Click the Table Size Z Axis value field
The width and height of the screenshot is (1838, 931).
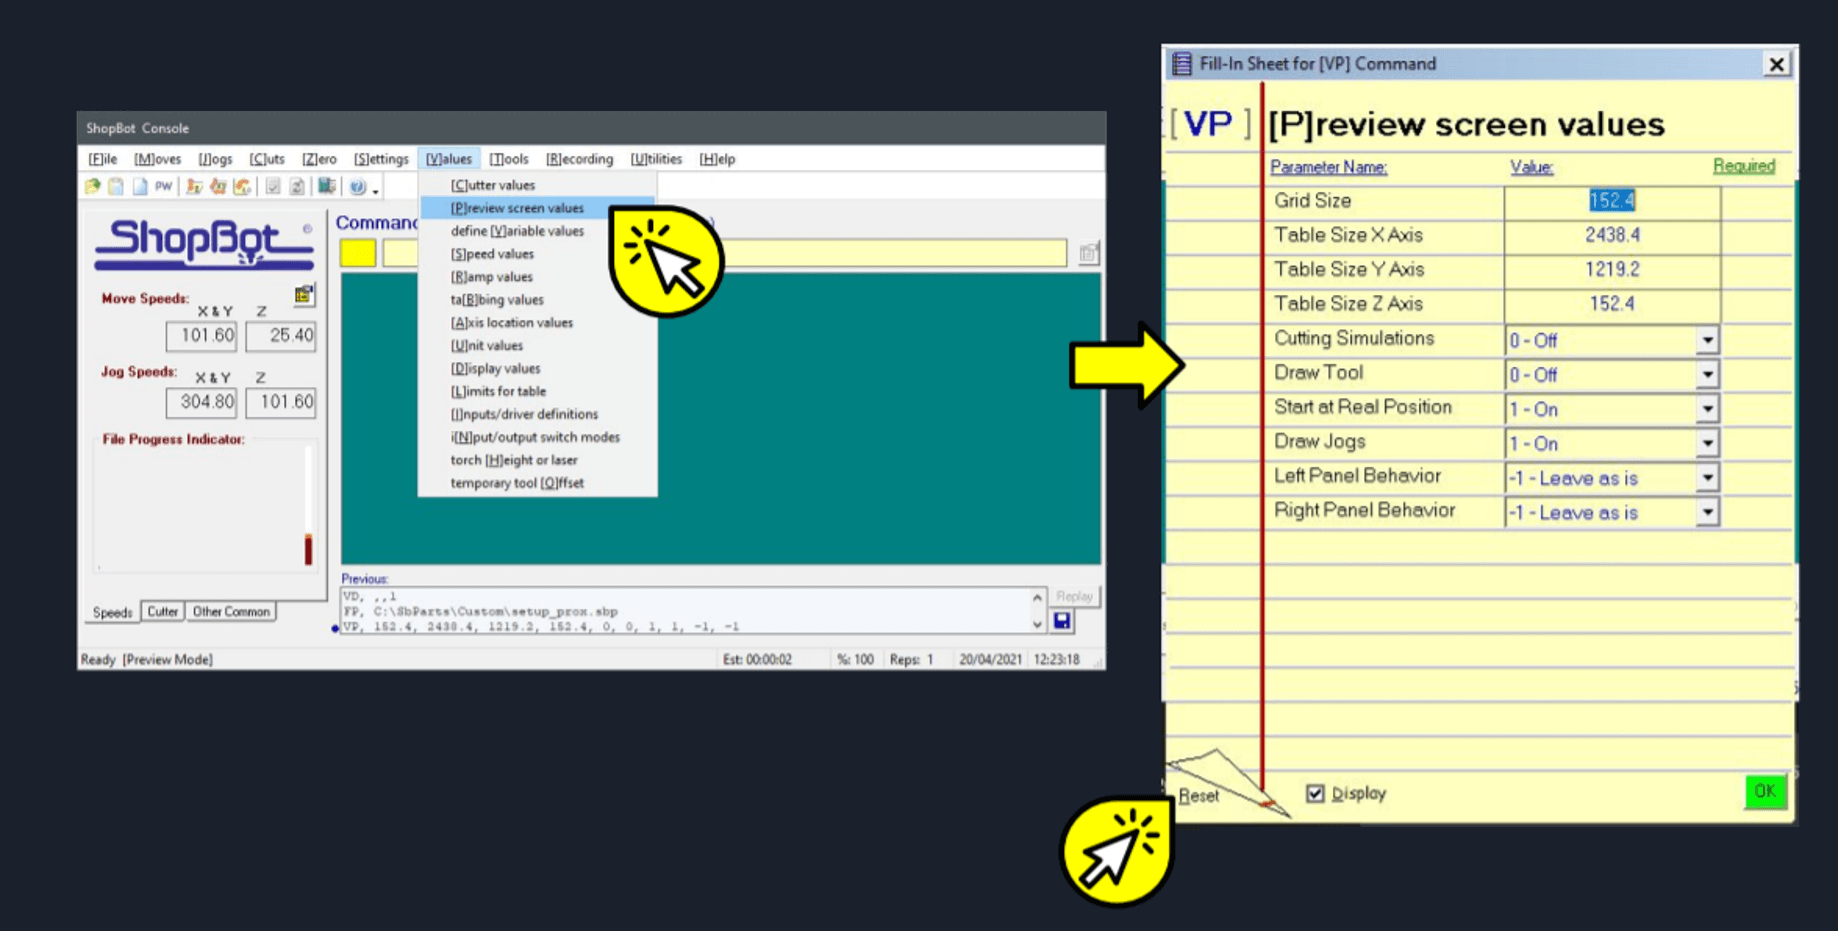pos(1612,304)
